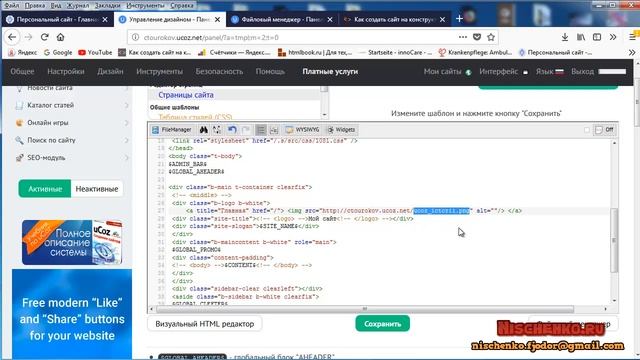Go to the browser home page
Viewport: 640px width, 360px height.
[x=60, y=37]
